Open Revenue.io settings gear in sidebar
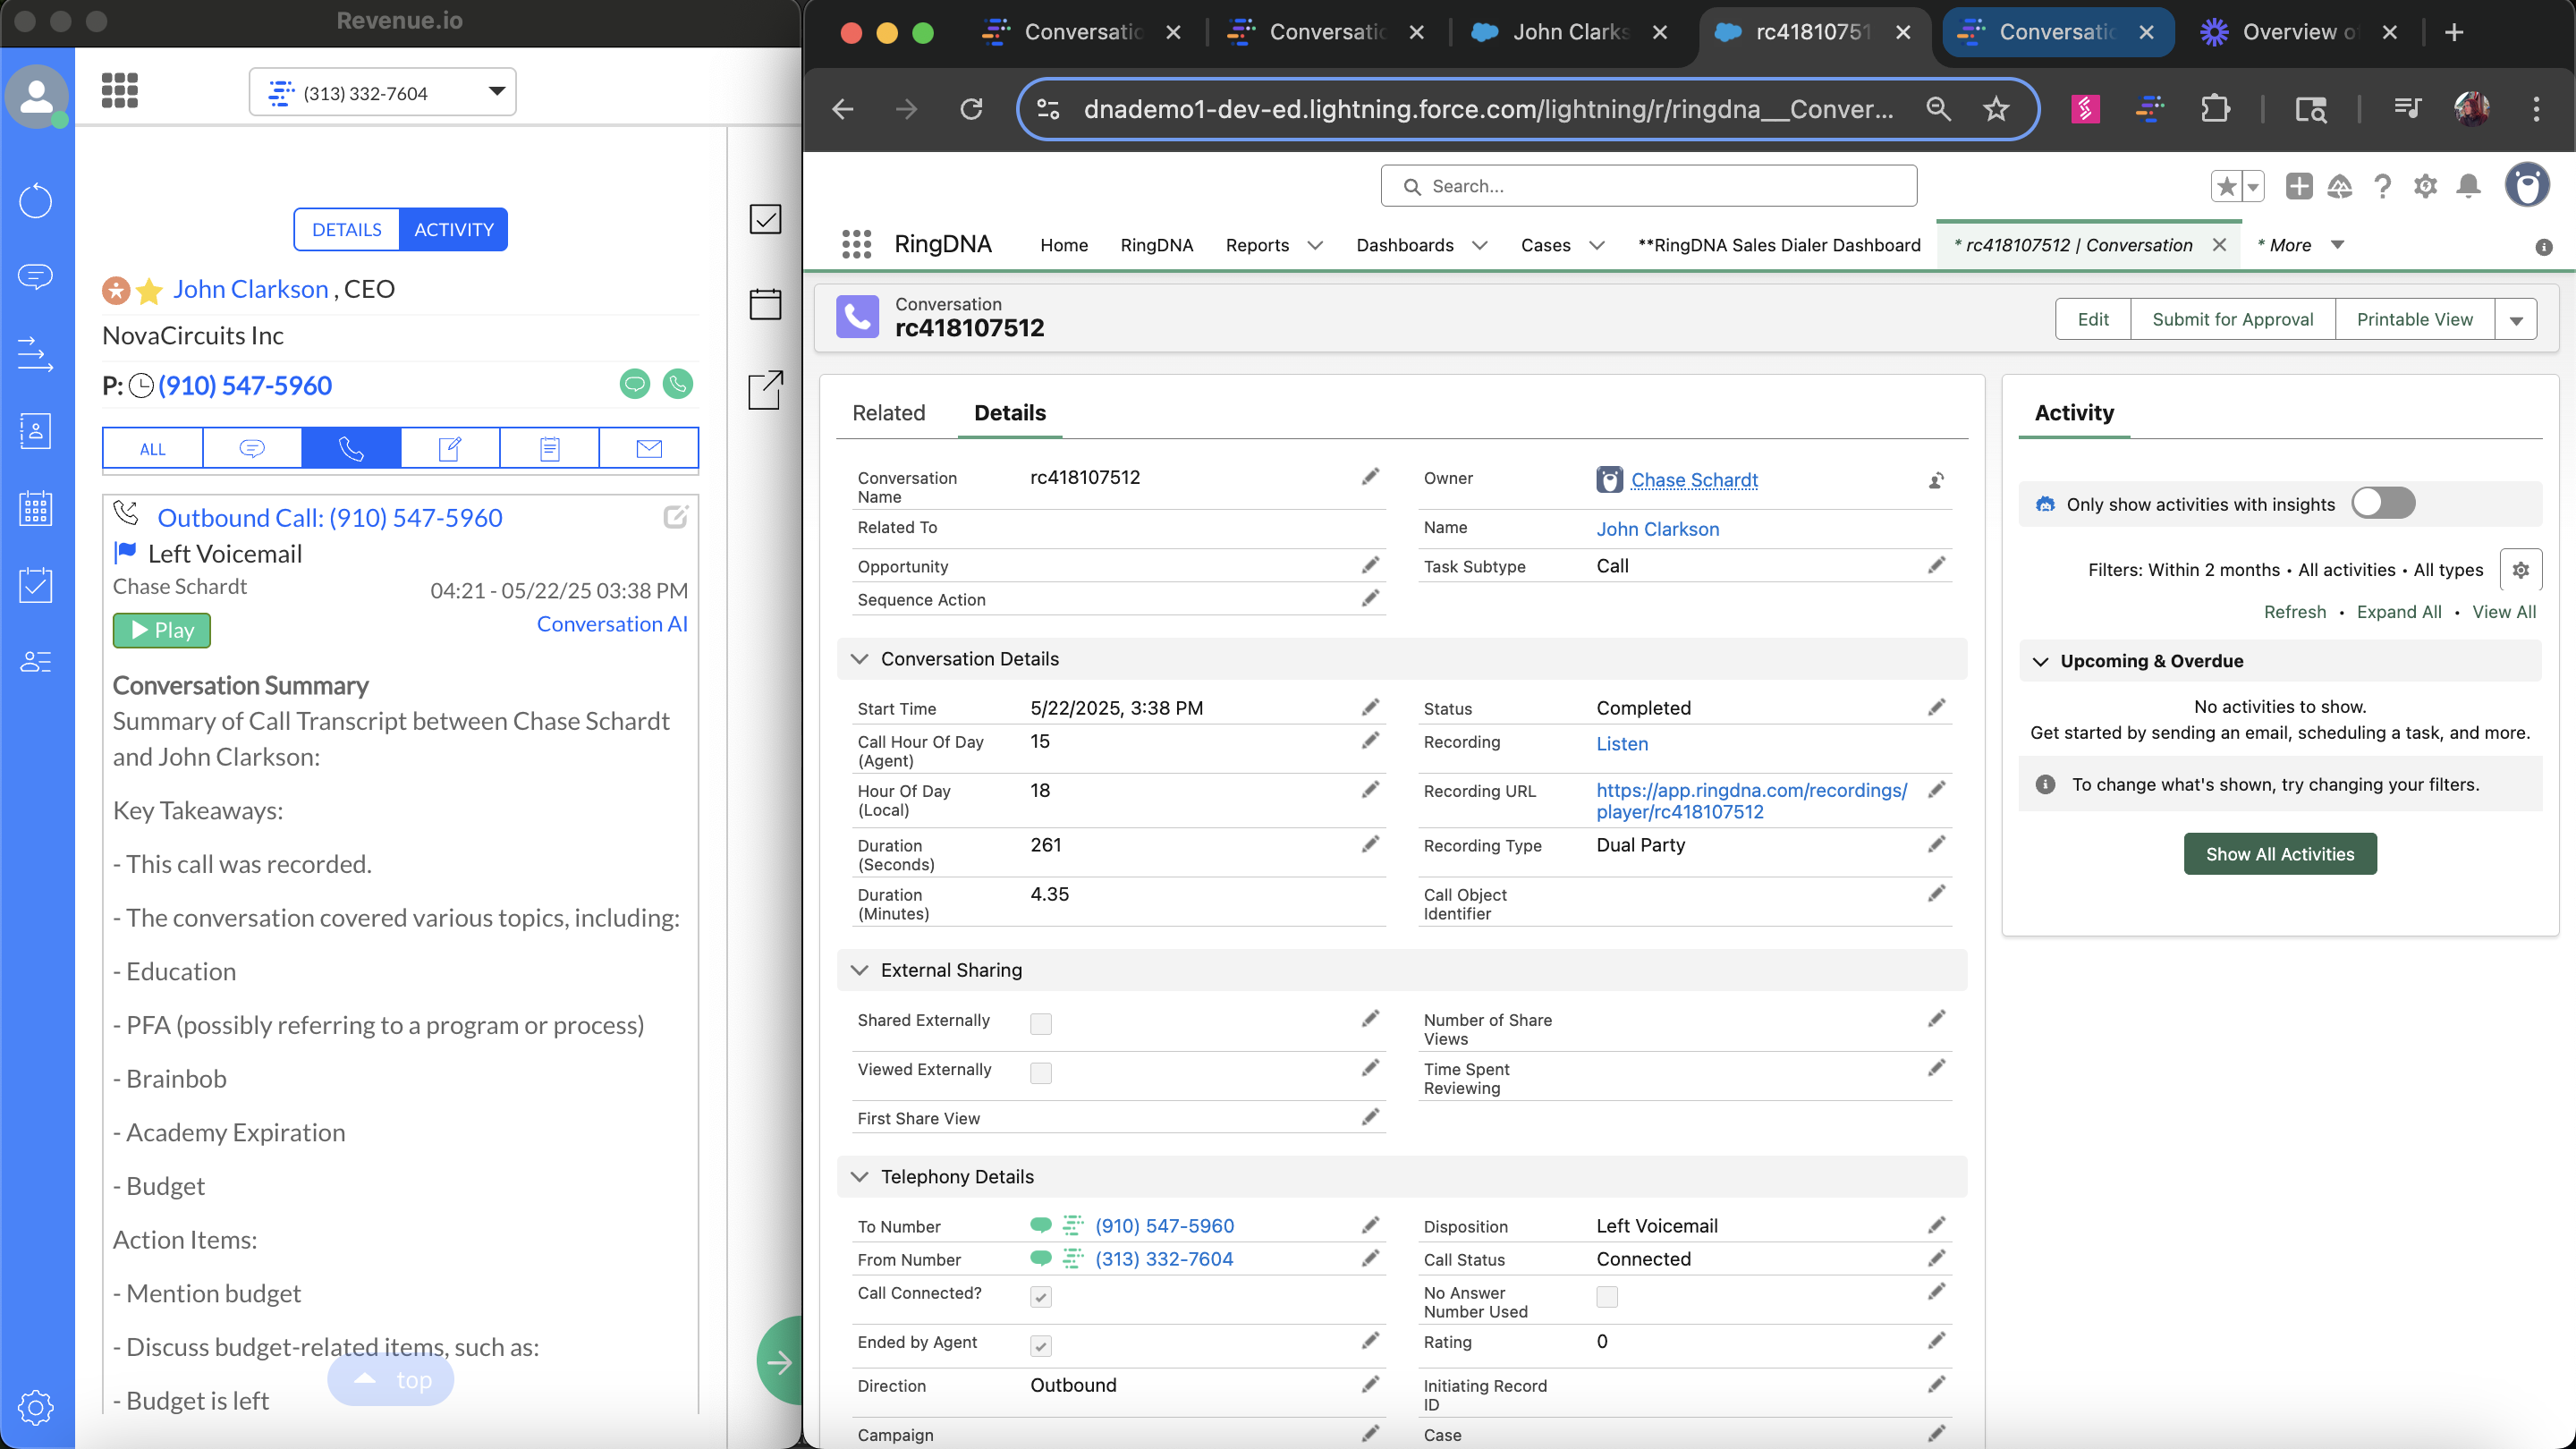 36,1407
